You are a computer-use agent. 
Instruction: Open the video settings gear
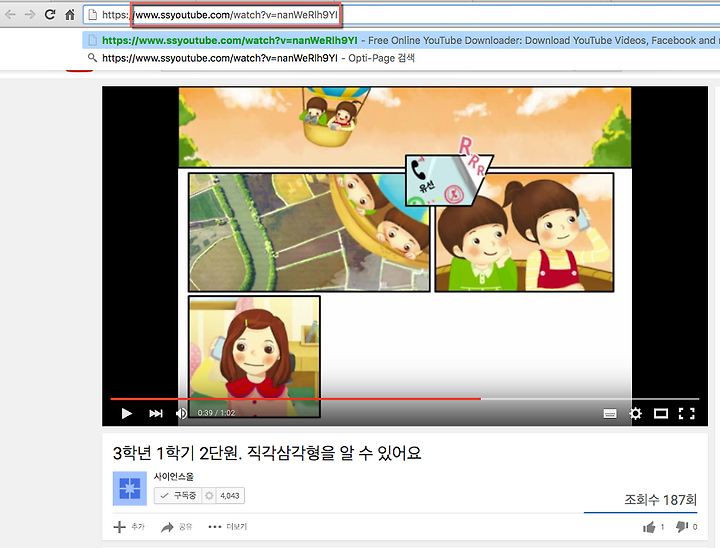(636, 413)
